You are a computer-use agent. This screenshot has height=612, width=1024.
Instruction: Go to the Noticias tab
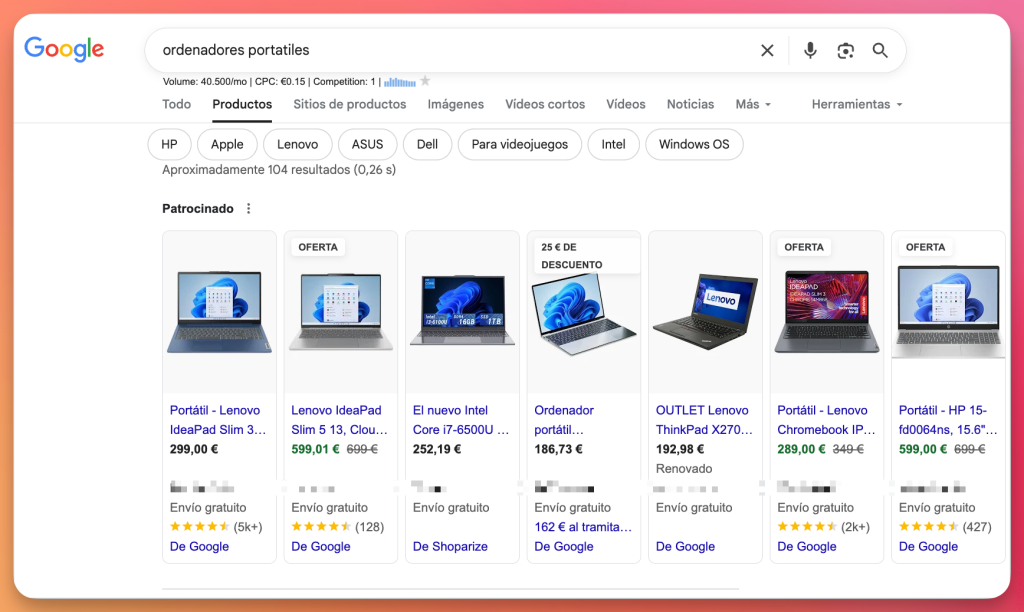(690, 105)
